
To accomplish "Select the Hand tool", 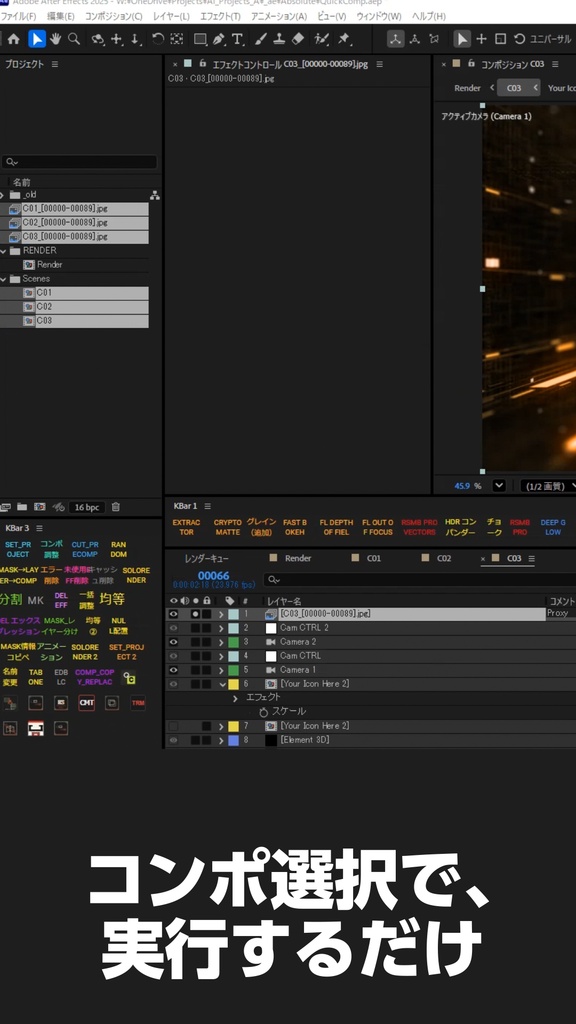I will coord(56,39).
